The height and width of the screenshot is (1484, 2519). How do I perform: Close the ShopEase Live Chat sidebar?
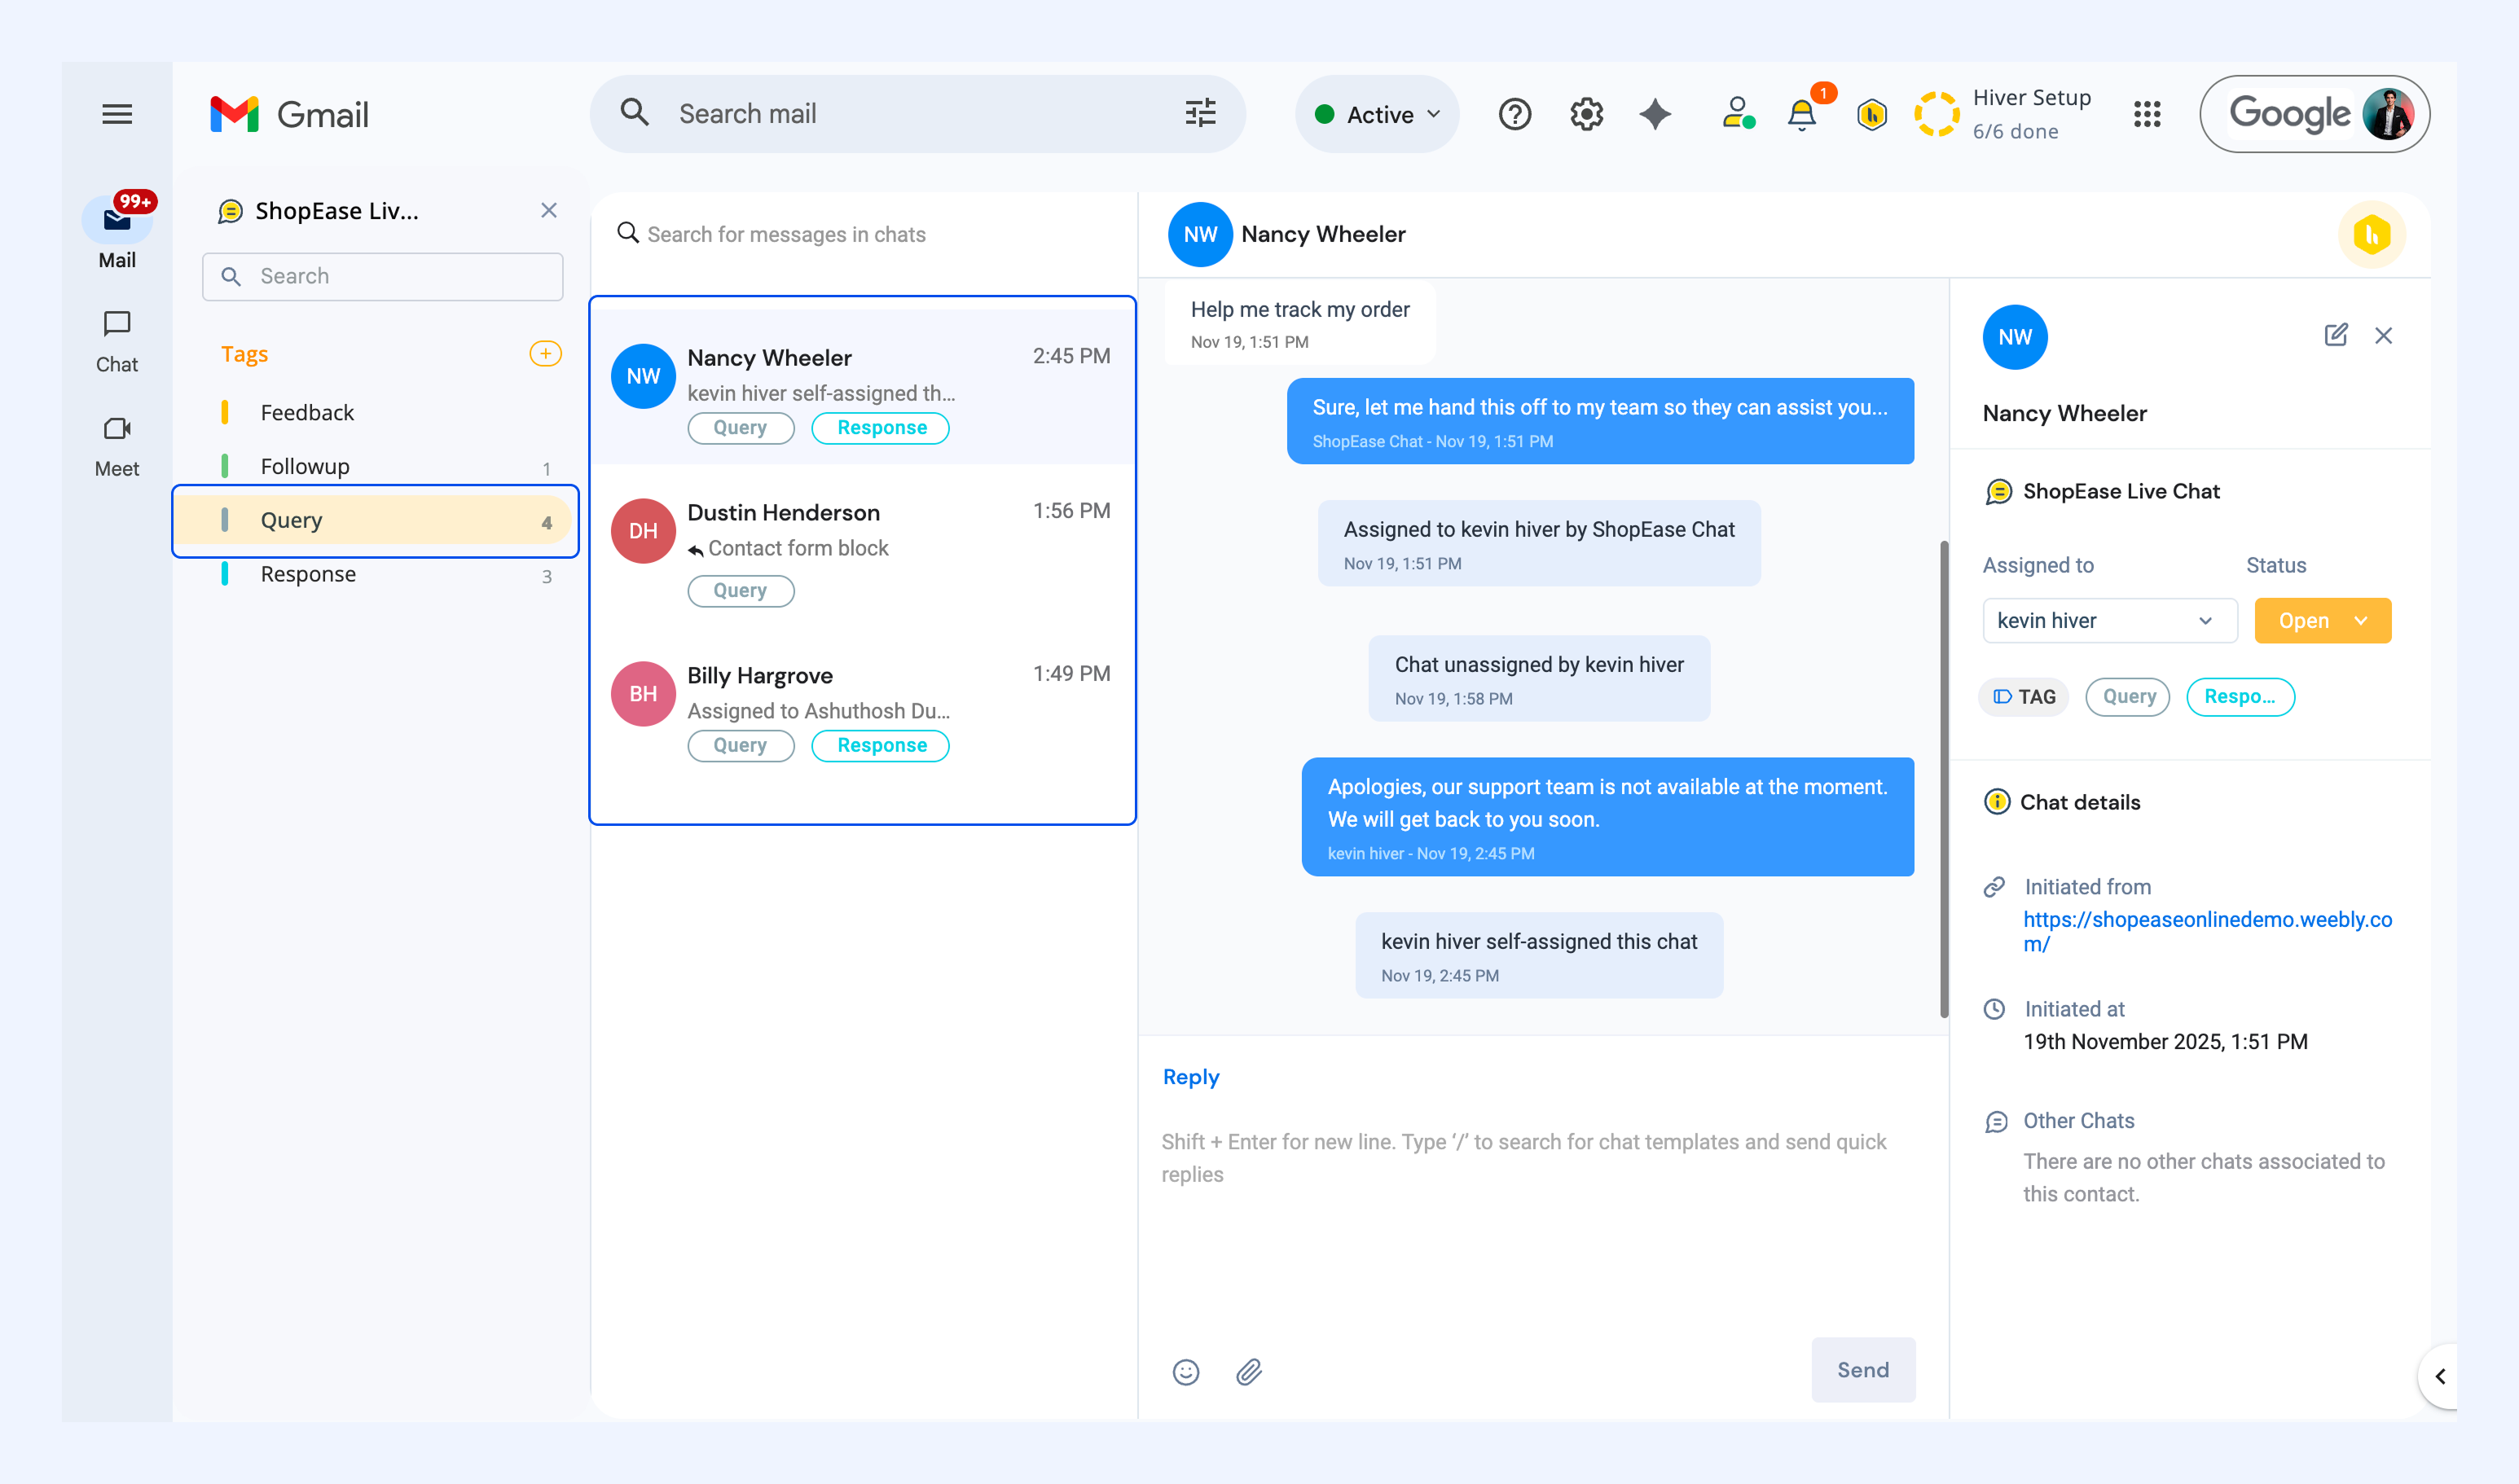(x=549, y=210)
